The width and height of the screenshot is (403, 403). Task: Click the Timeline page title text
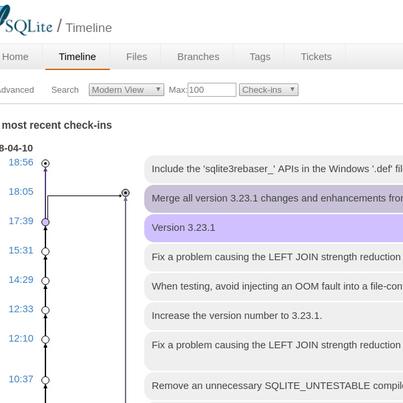click(x=89, y=28)
